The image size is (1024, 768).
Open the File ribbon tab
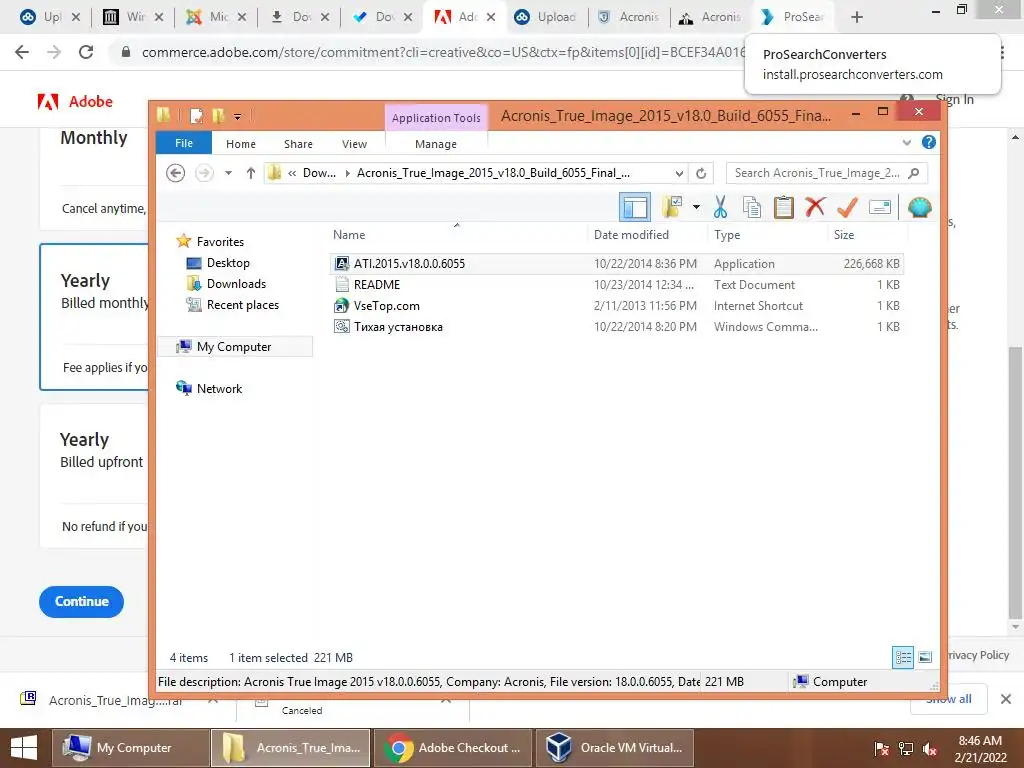184,143
